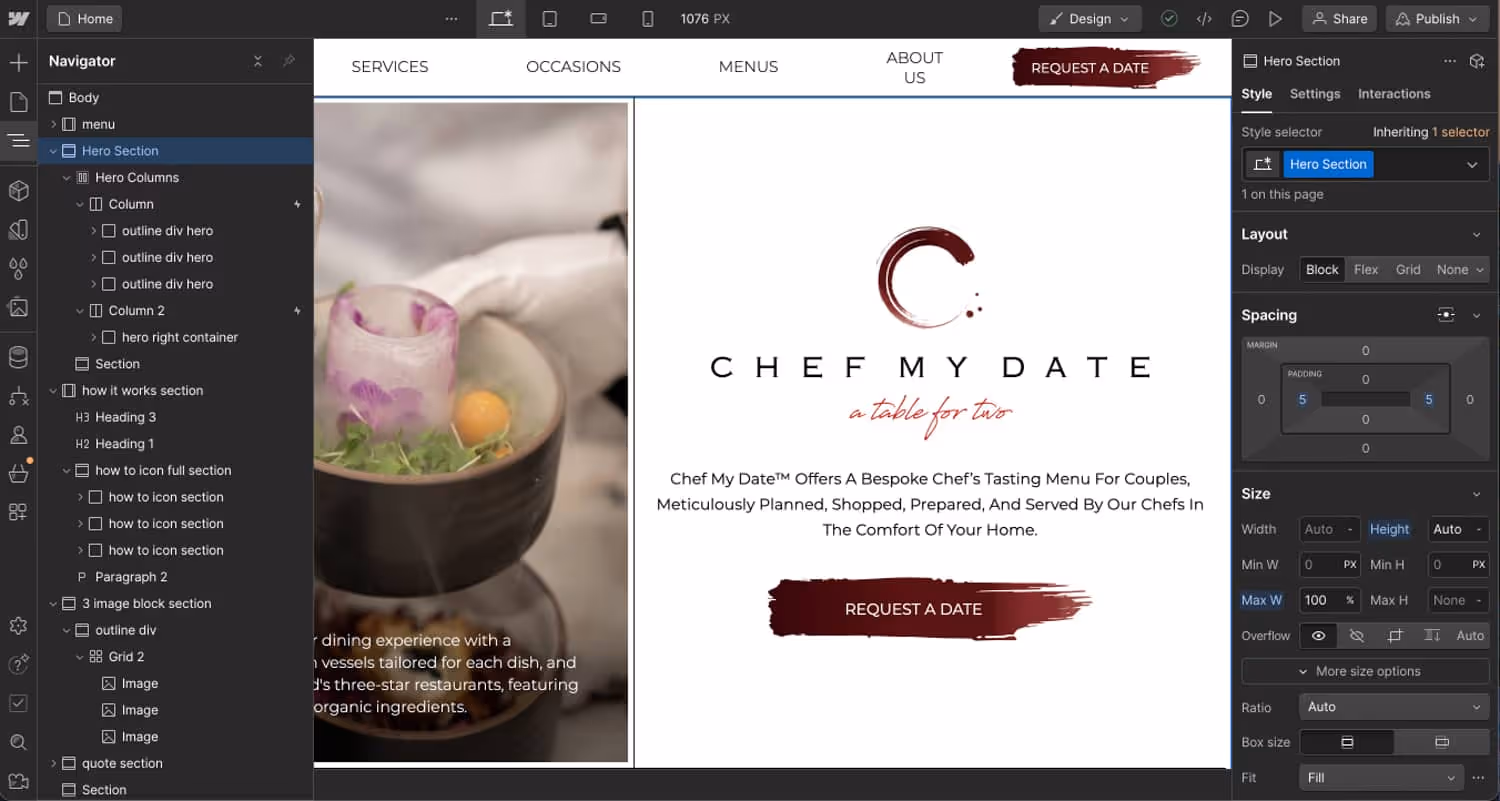Click the Publish button
This screenshot has width=1500, height=801.
click(x=1436, y=19)
